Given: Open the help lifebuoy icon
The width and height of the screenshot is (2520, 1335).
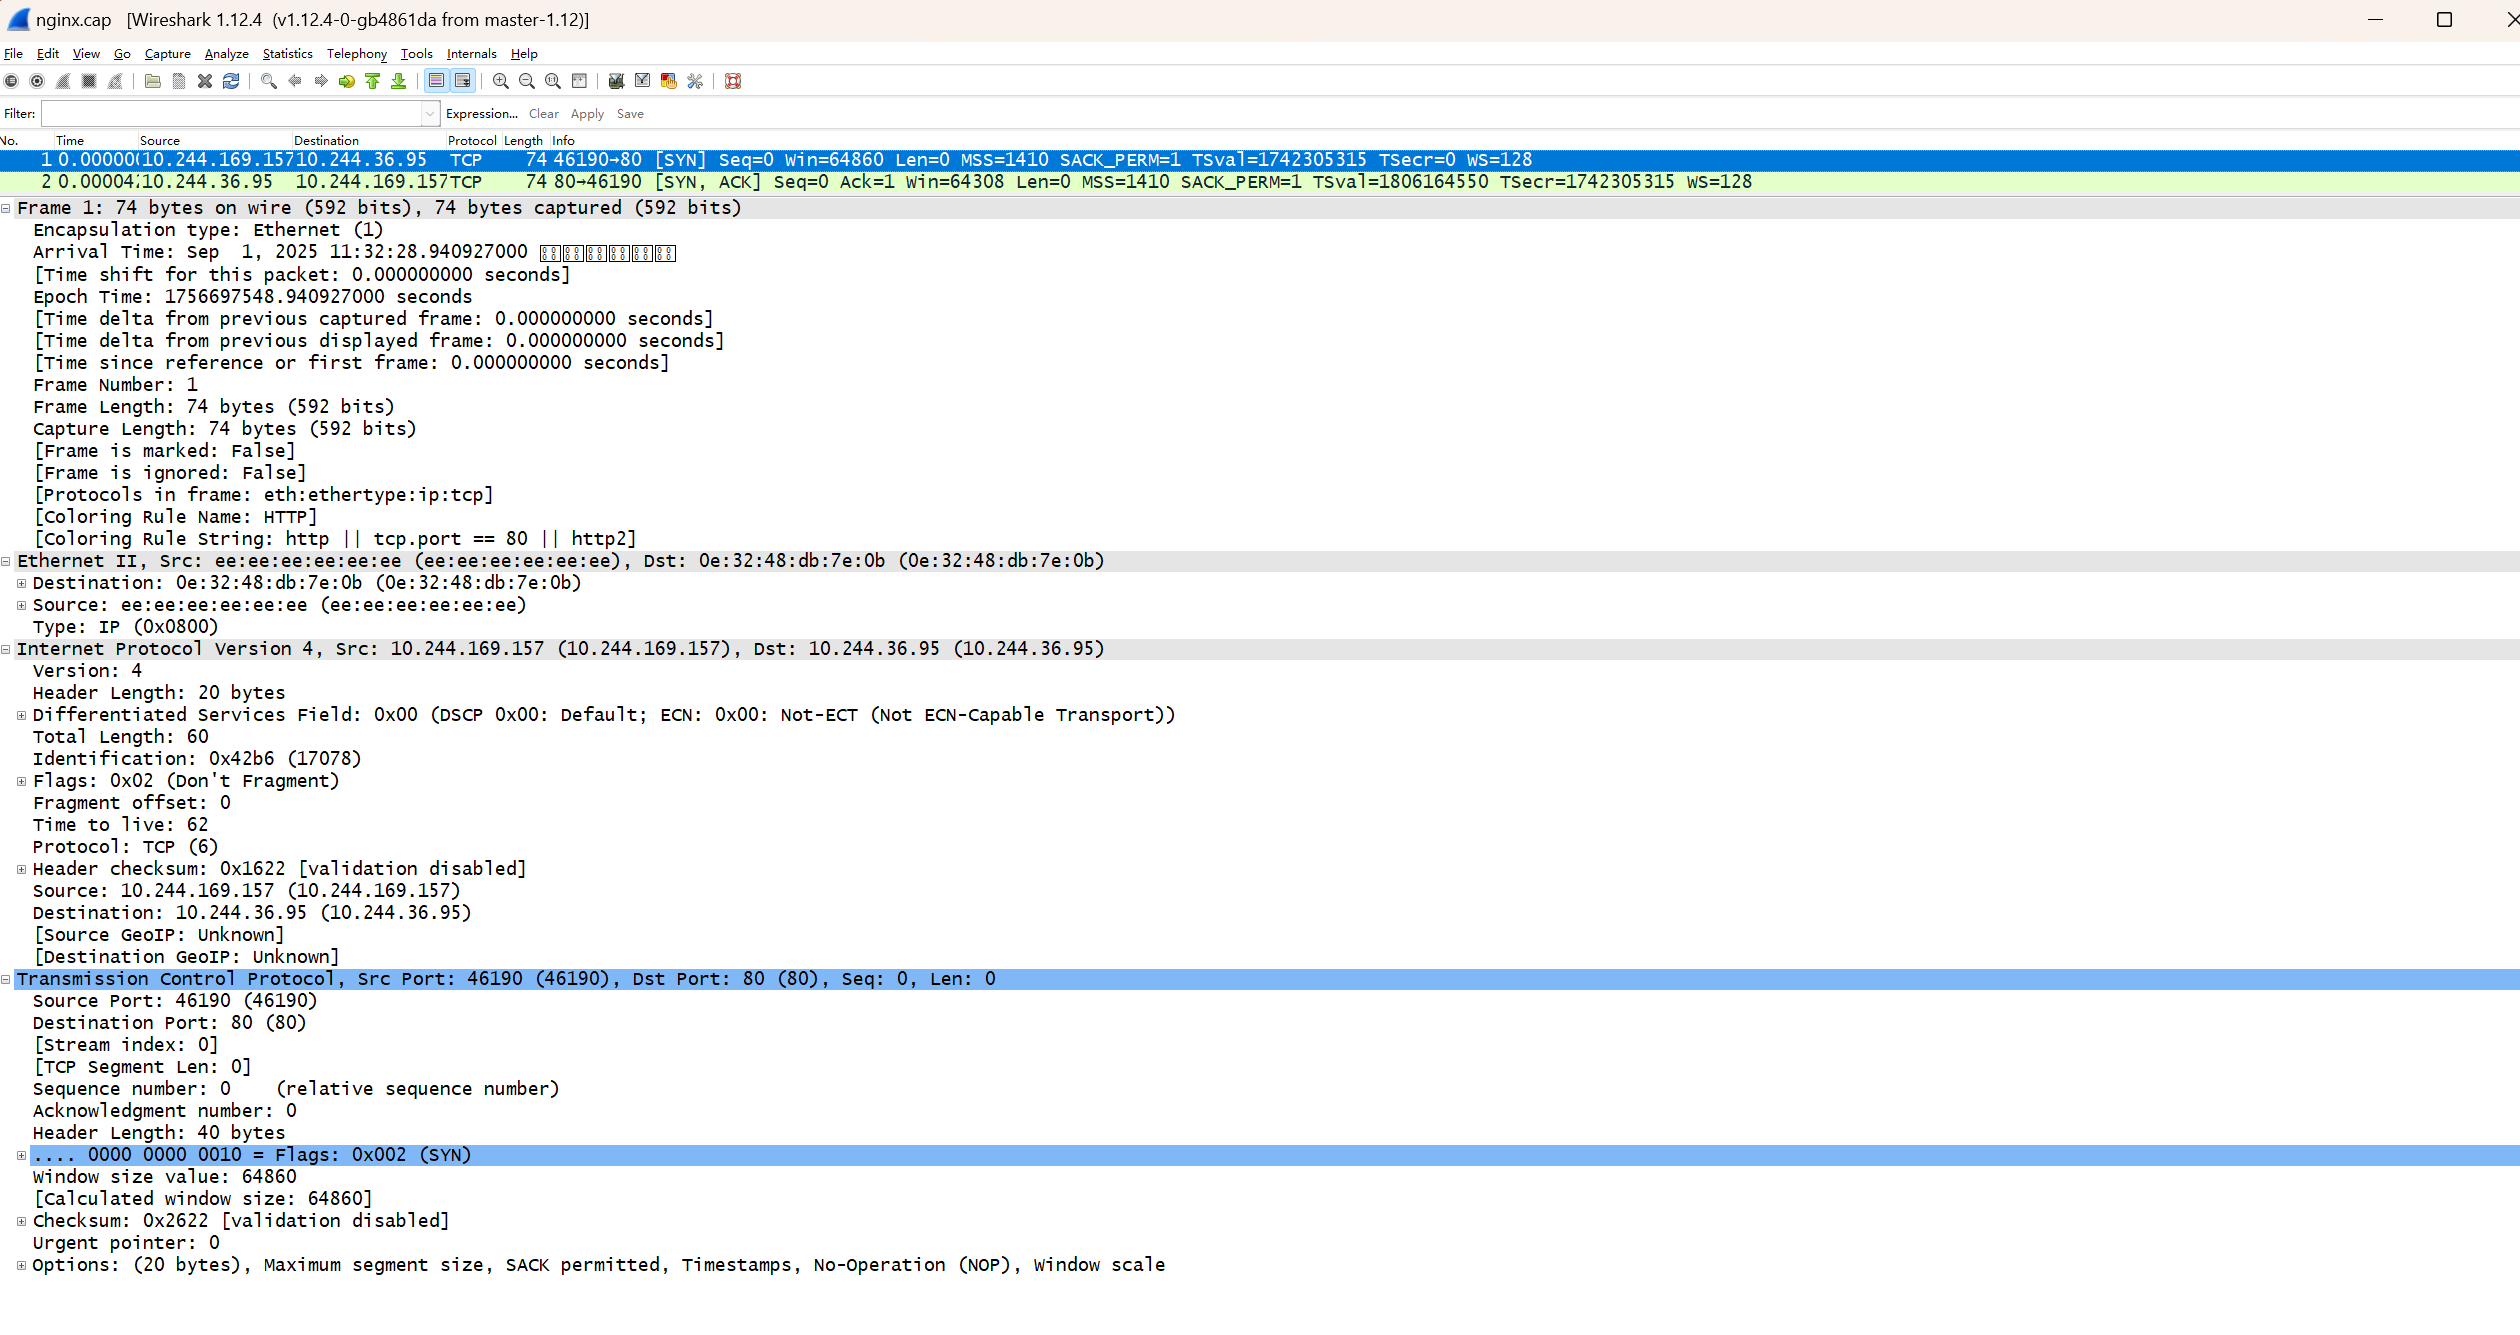Looking at the screenshot, I should [733, 81].
